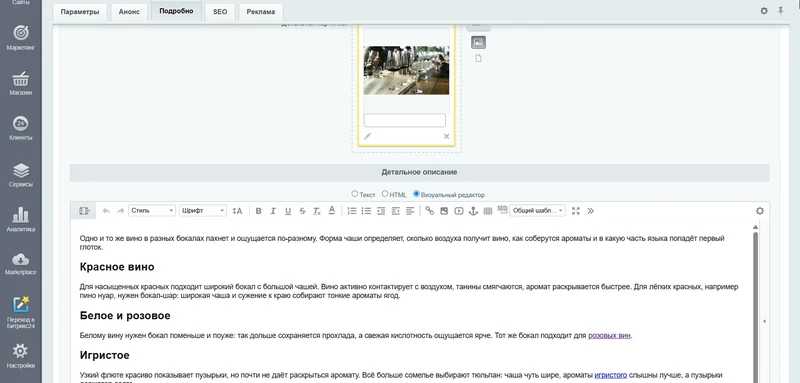800x383 pixels.
Task: Toggle underline formatting
Action: click(x=288, y=211)
